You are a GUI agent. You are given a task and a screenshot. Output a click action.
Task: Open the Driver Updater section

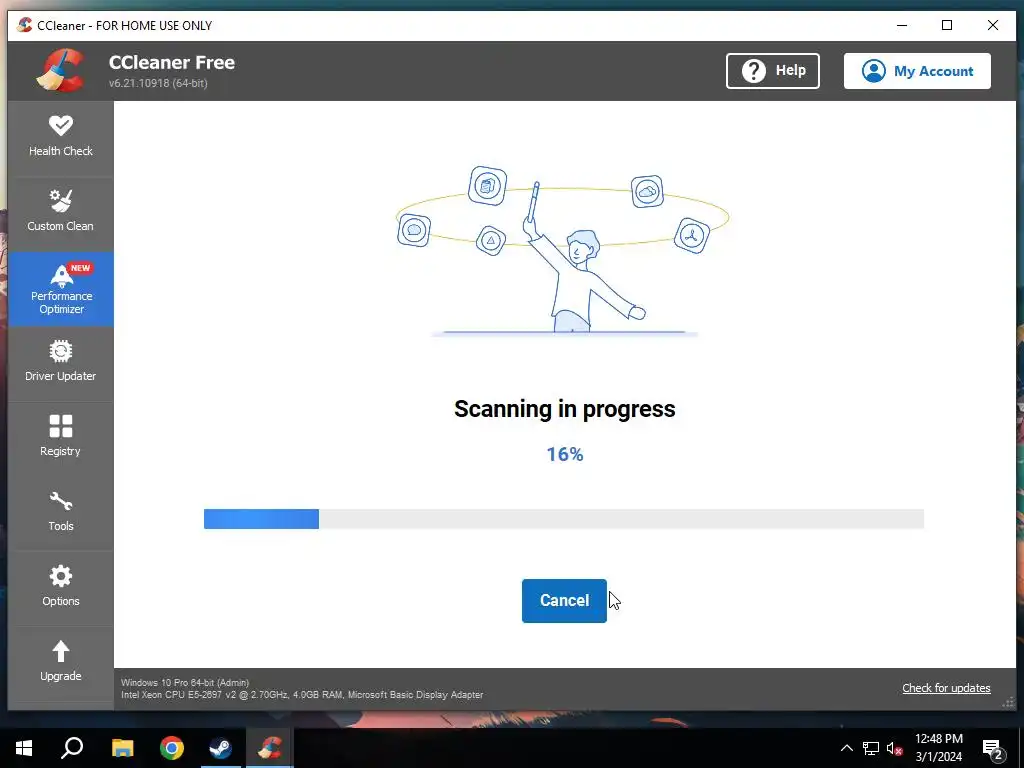point(61,363)
